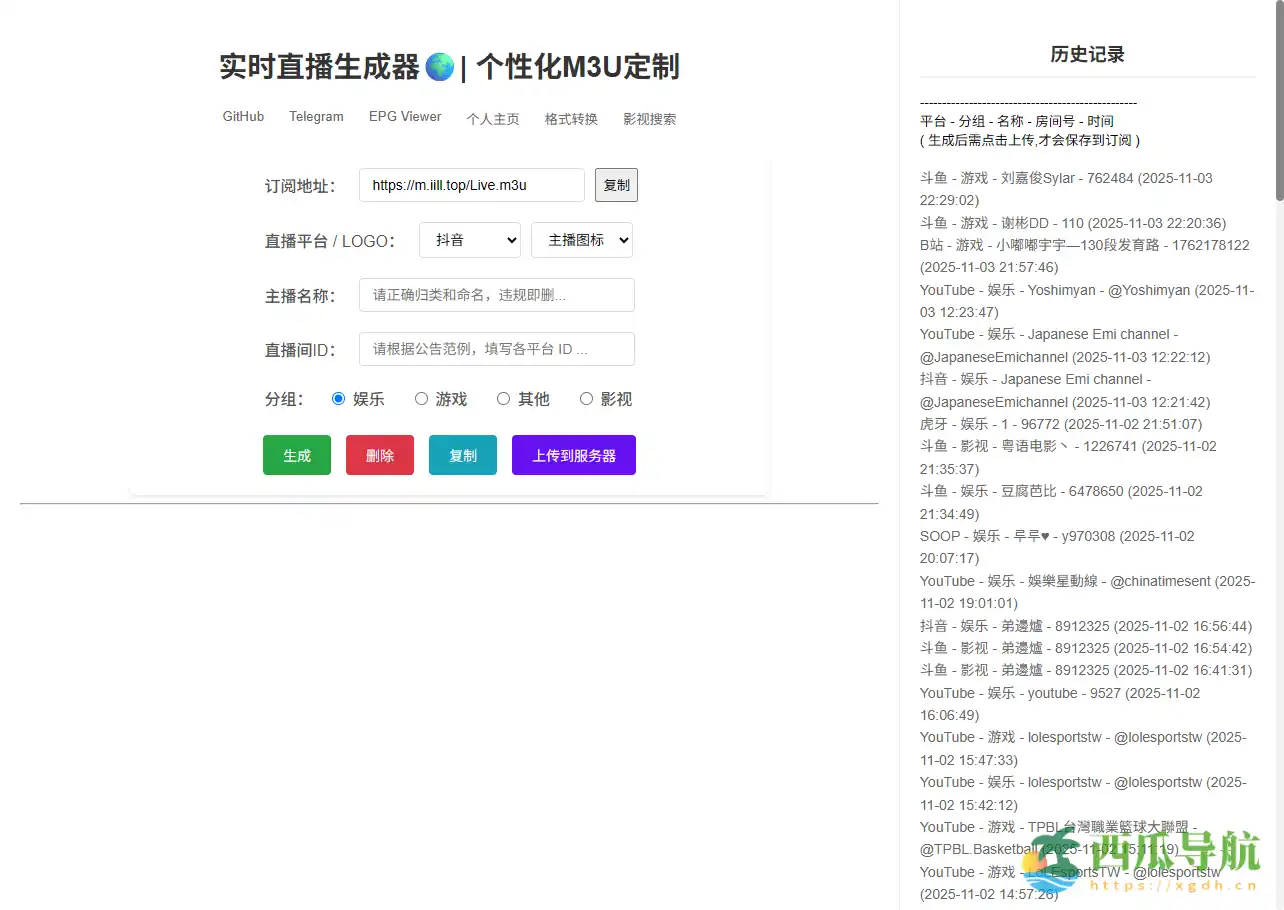The height and width of the screenshot is (910, 1284).
Task: Expand the 主播图标 LOGO dropdown
Action: [x=581, y=240]
